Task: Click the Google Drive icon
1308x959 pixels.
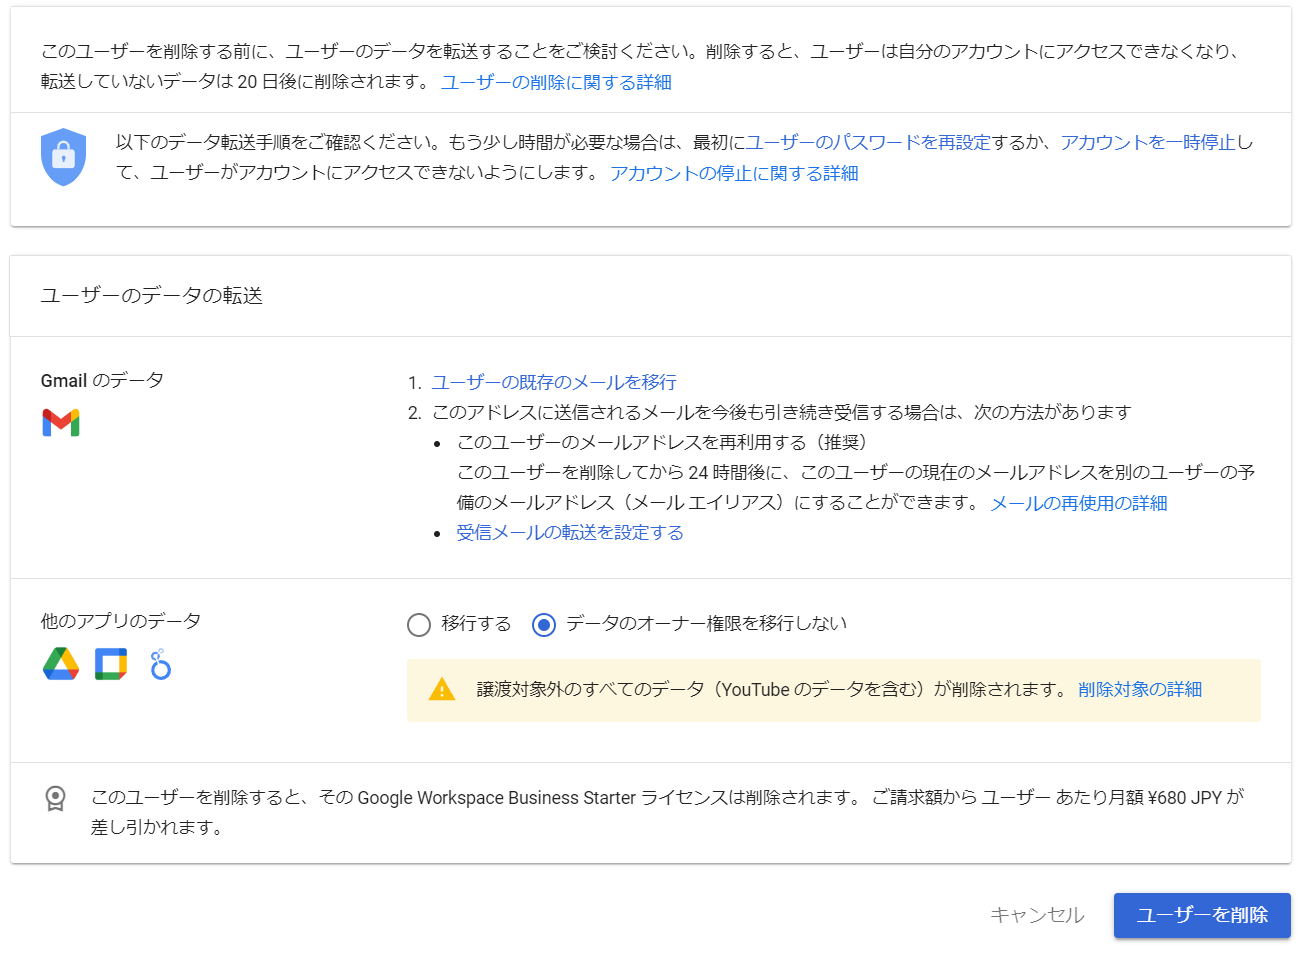Action: tap(61, 664)
